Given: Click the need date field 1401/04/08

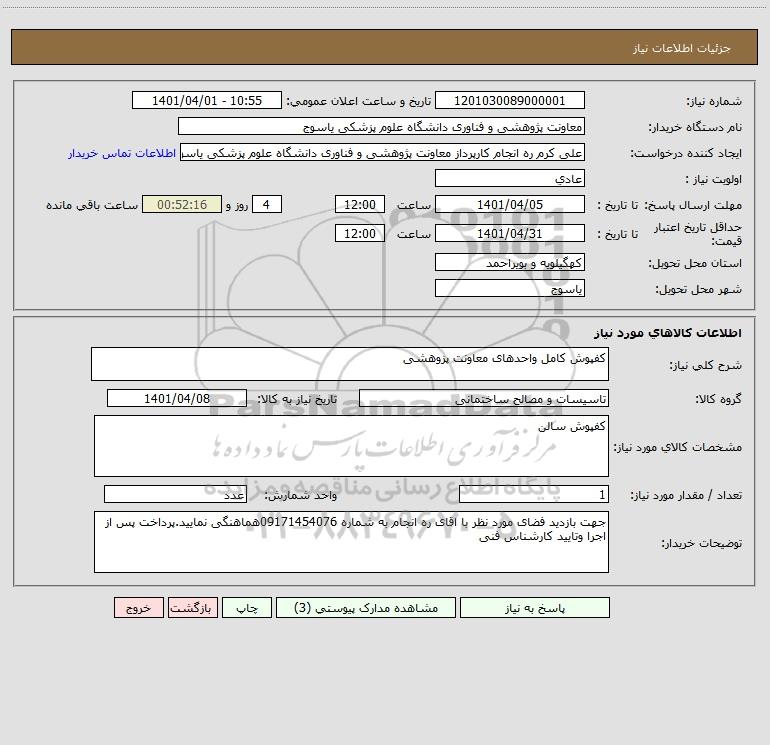Looking at the screenshot, I should coord(177,398).
